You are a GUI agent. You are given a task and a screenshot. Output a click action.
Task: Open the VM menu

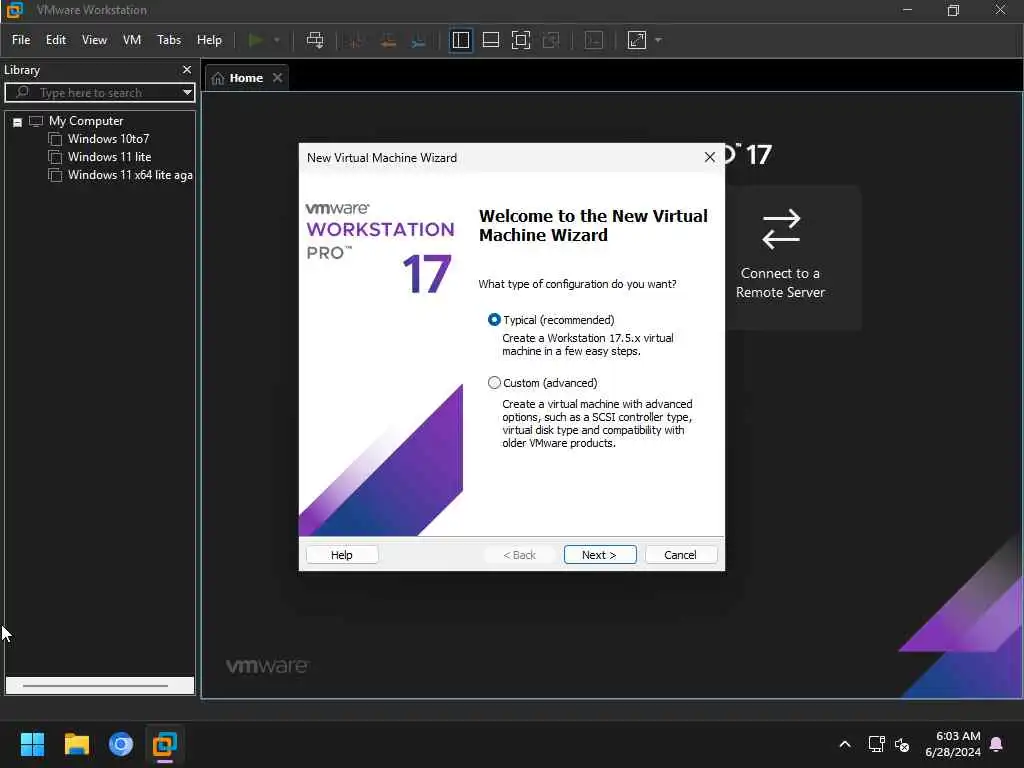click(132, 40)
